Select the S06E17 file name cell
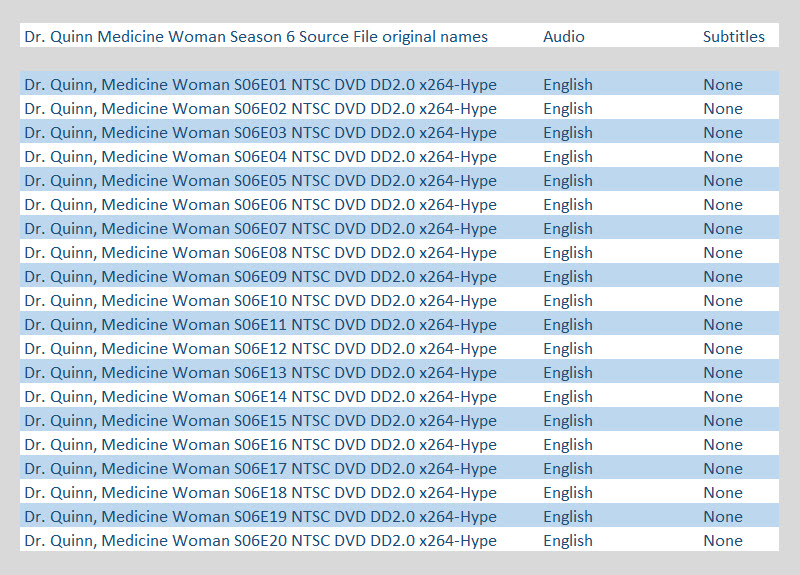Screen dimensions: 800x575 (x=260, y=468)
